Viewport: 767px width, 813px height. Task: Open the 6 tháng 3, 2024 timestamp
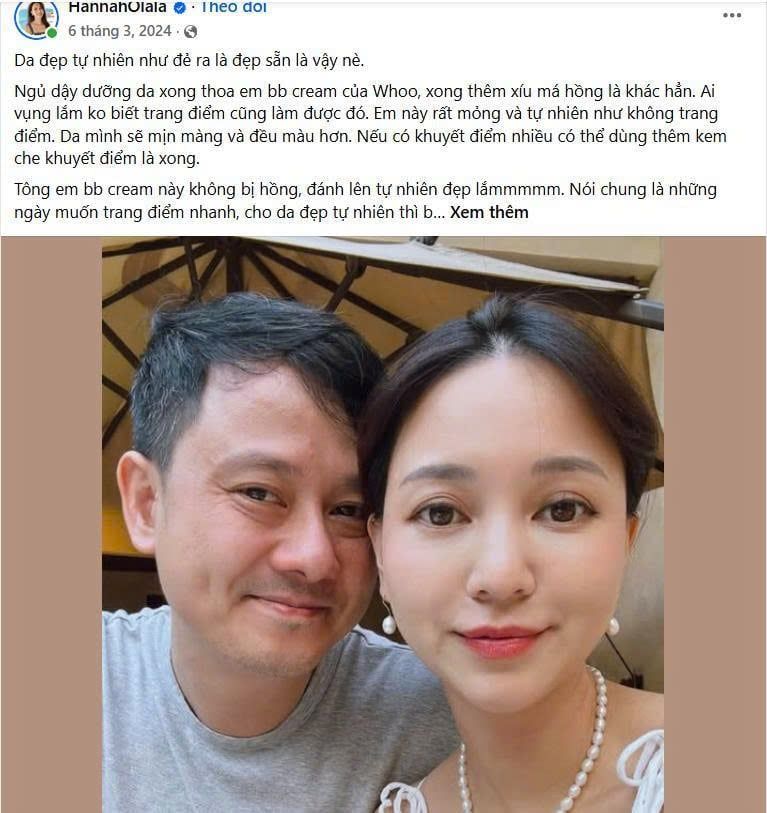[x=120, y=31]
